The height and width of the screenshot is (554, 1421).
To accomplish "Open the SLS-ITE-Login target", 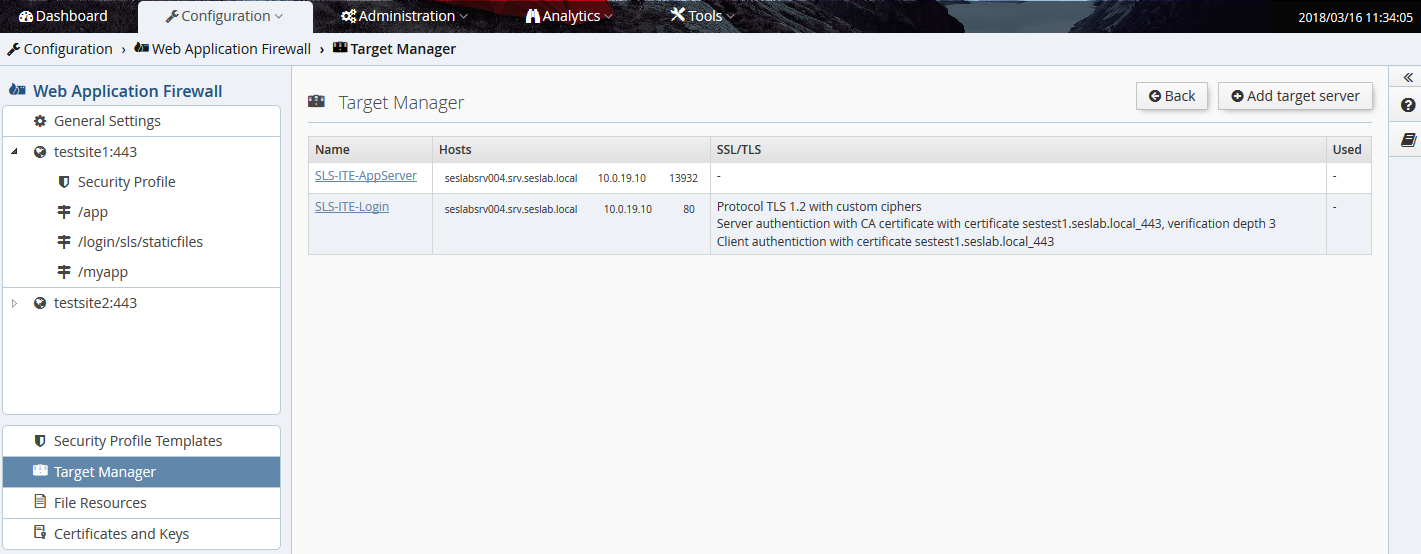I will coord(352,207).
